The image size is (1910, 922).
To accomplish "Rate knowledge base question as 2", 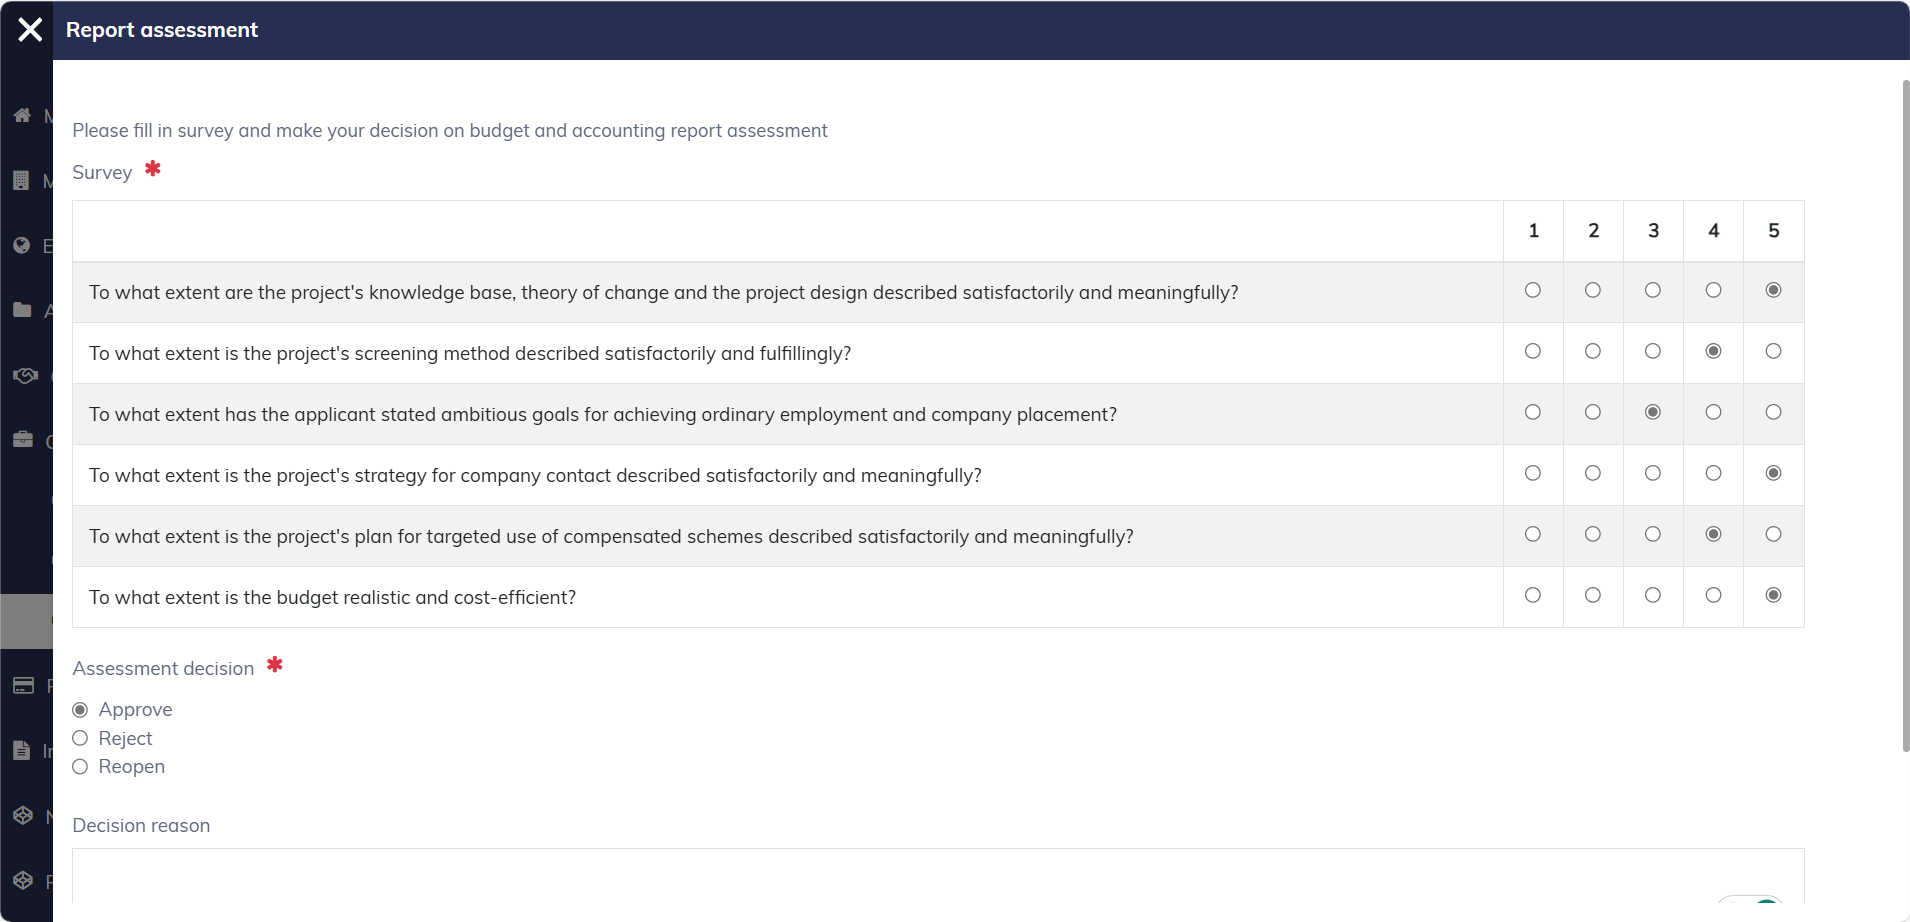I will tap(1593, 291).
